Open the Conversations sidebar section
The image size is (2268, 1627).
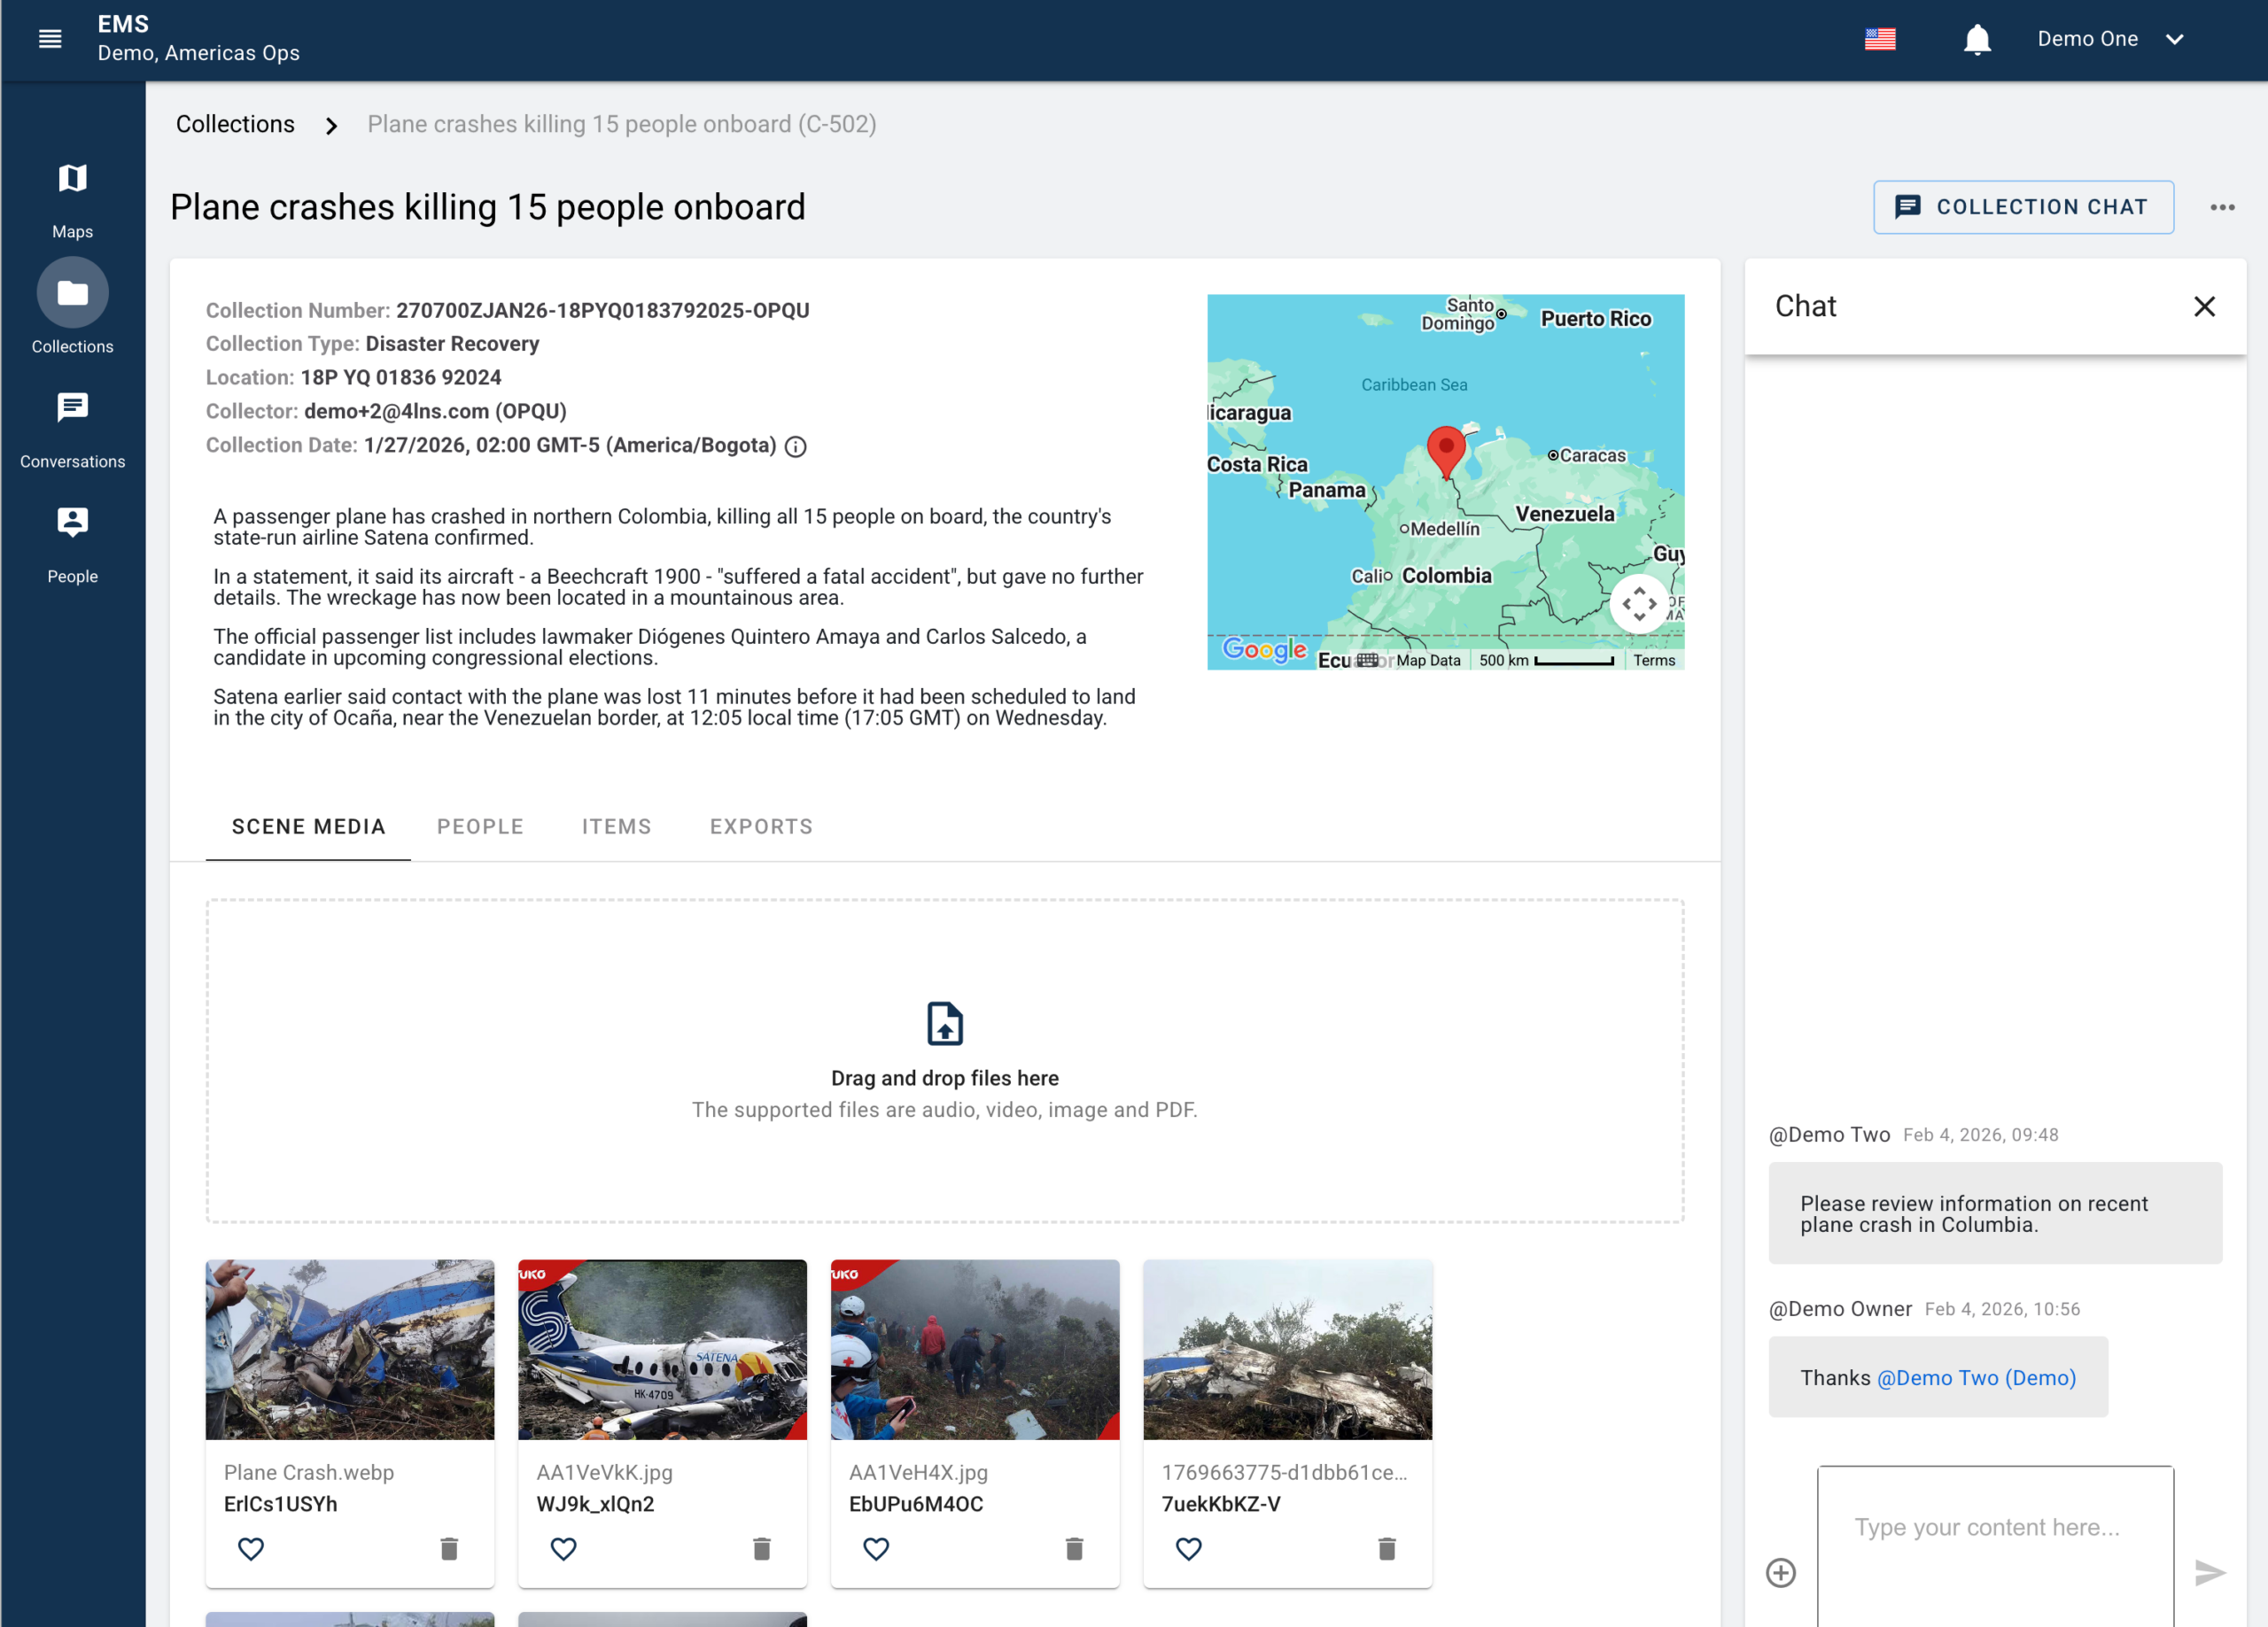72,429
